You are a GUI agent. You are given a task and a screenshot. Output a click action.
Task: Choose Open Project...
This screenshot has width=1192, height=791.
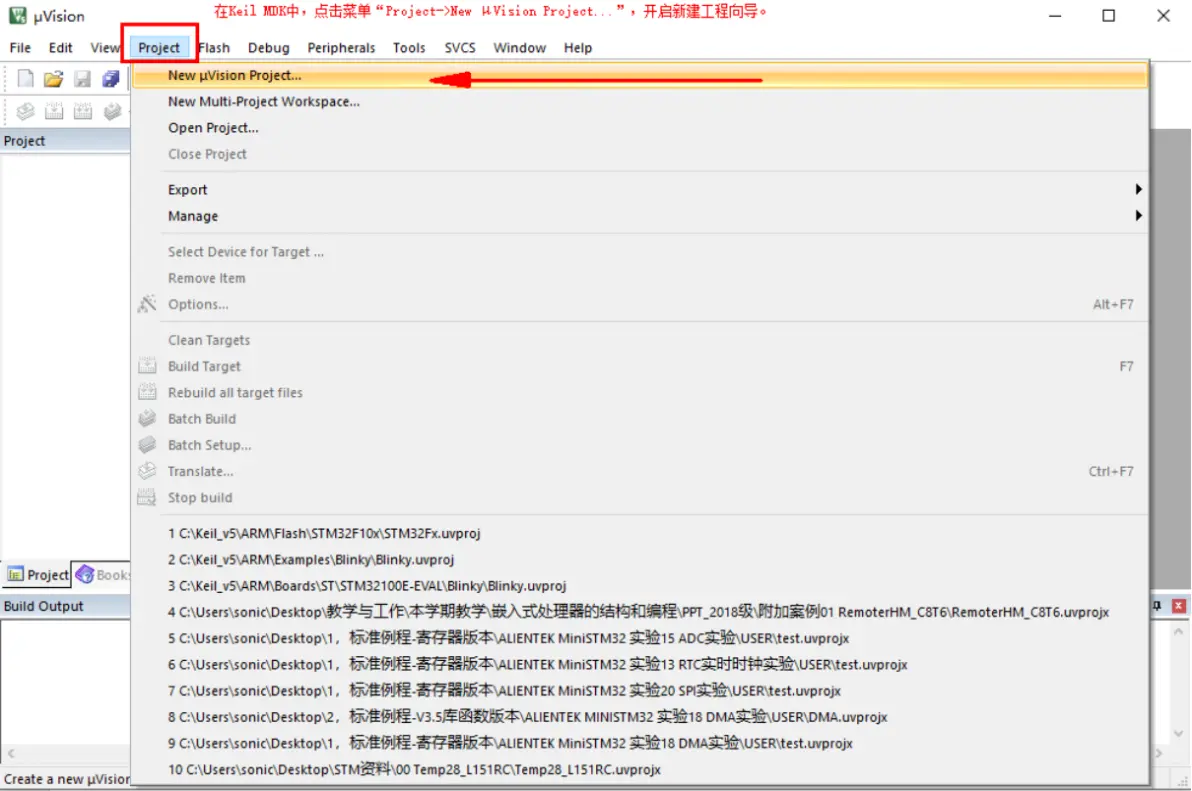(639, 128)
